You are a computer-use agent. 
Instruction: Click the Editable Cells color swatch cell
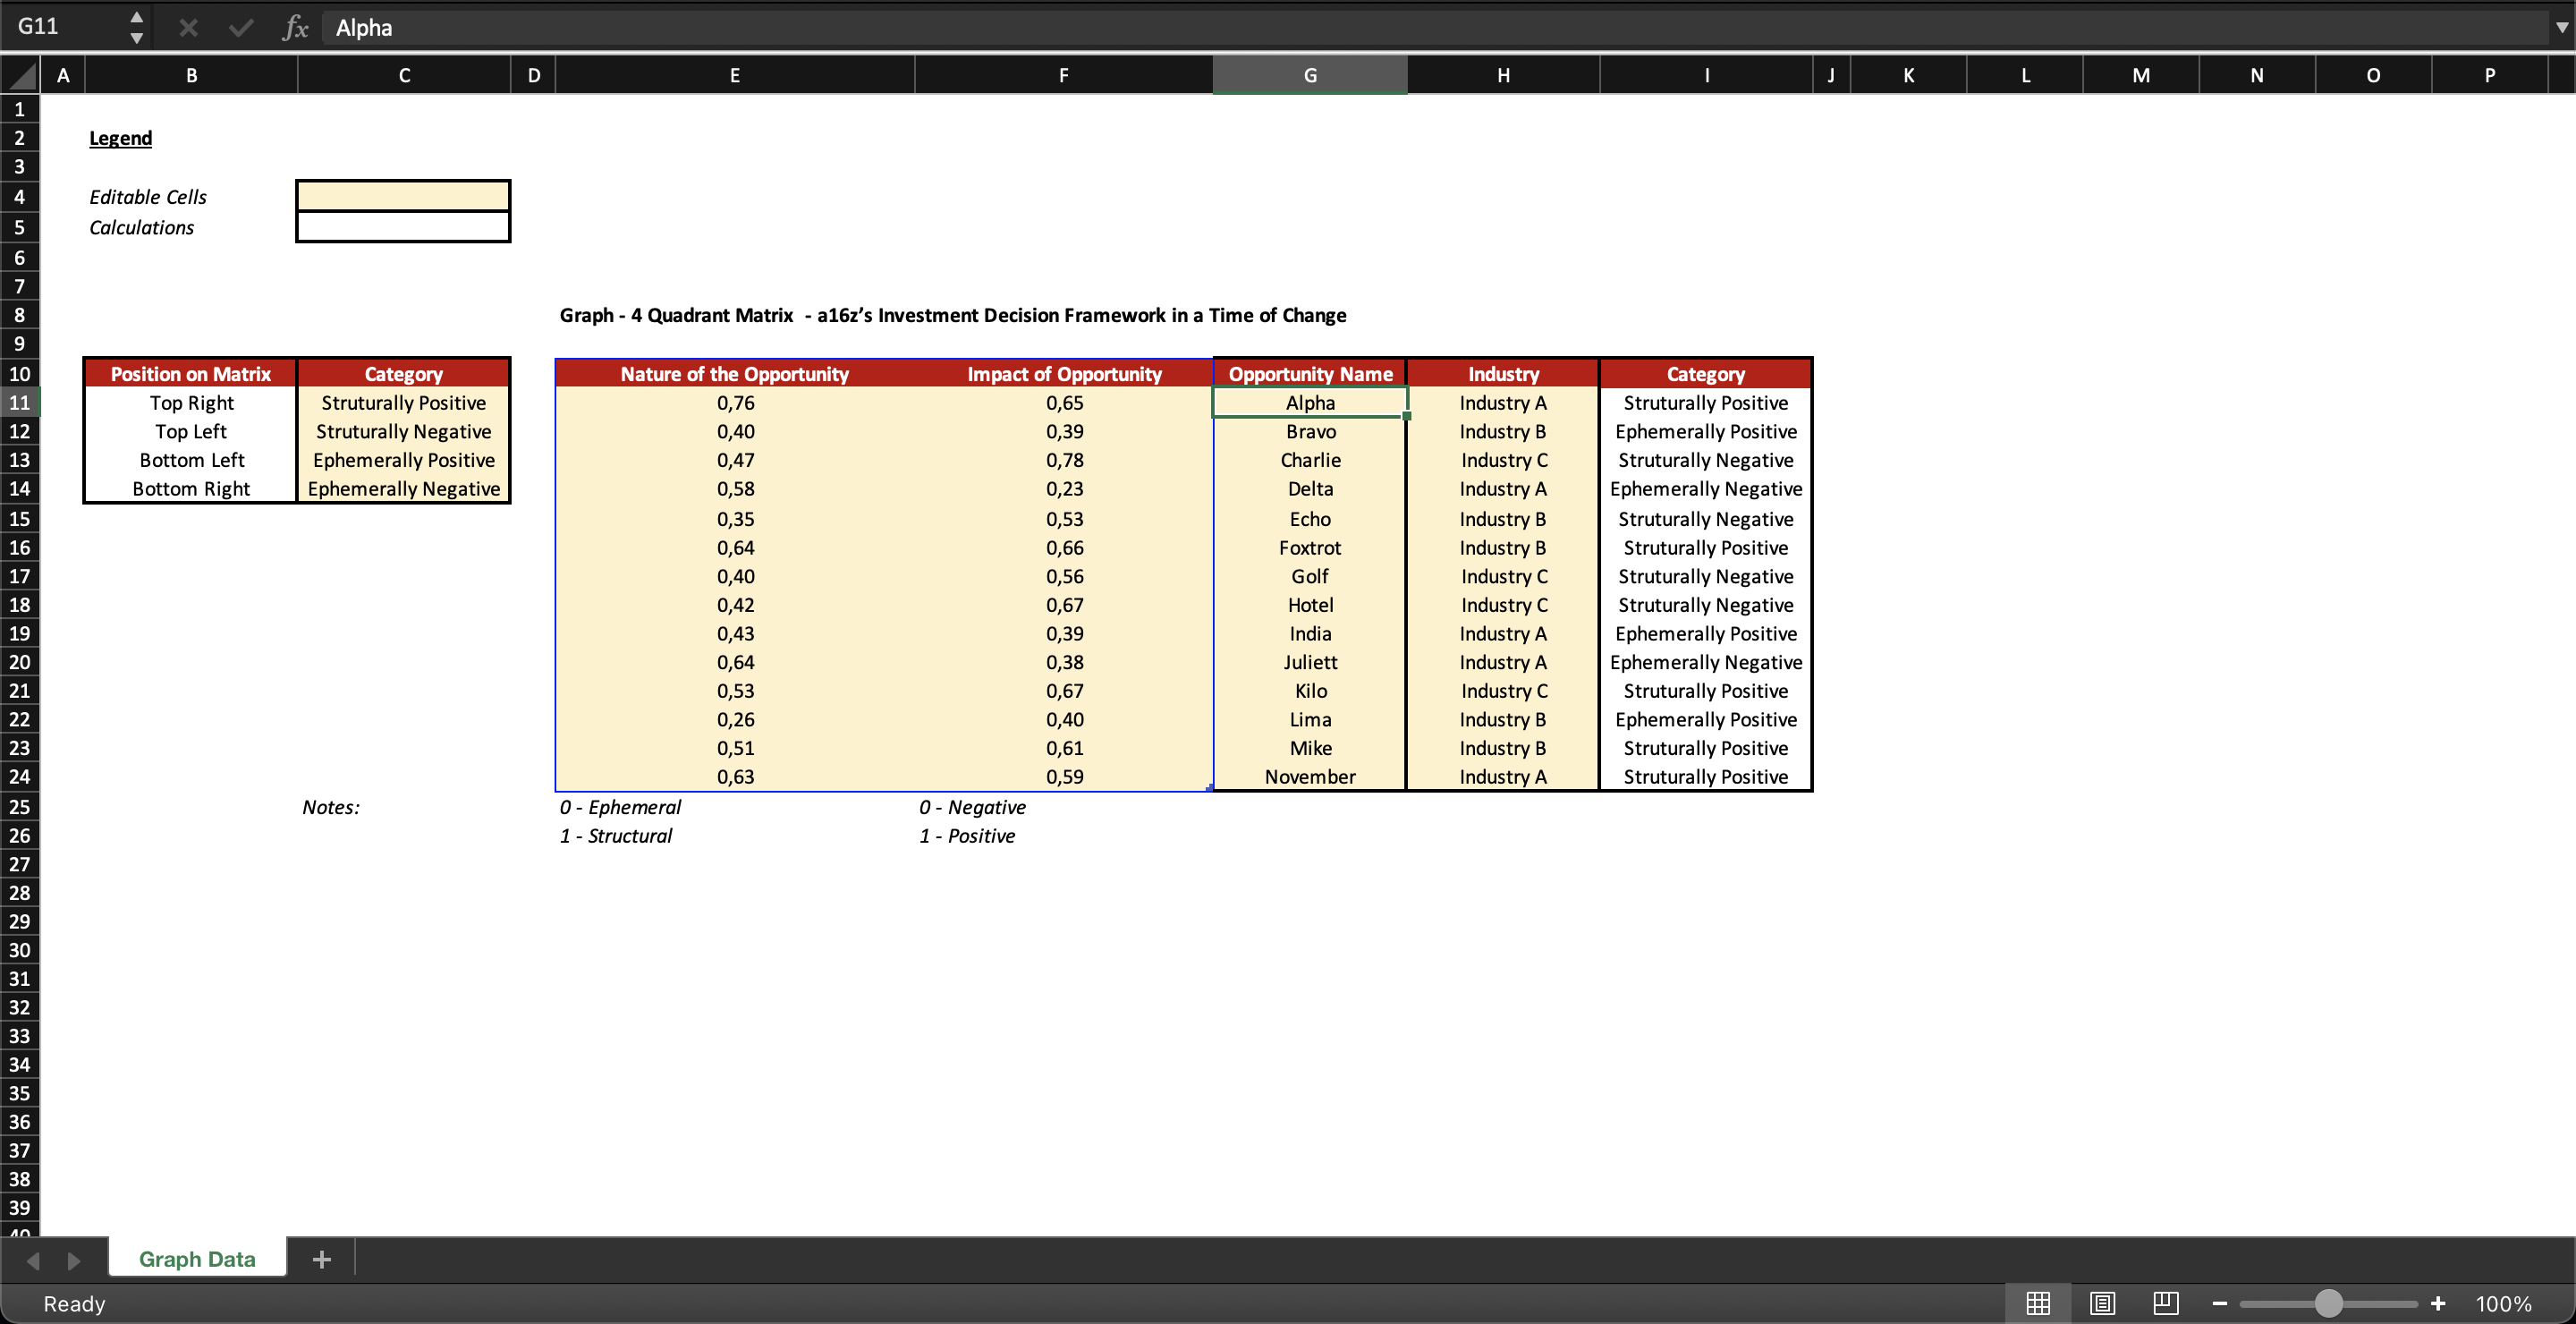403,196
